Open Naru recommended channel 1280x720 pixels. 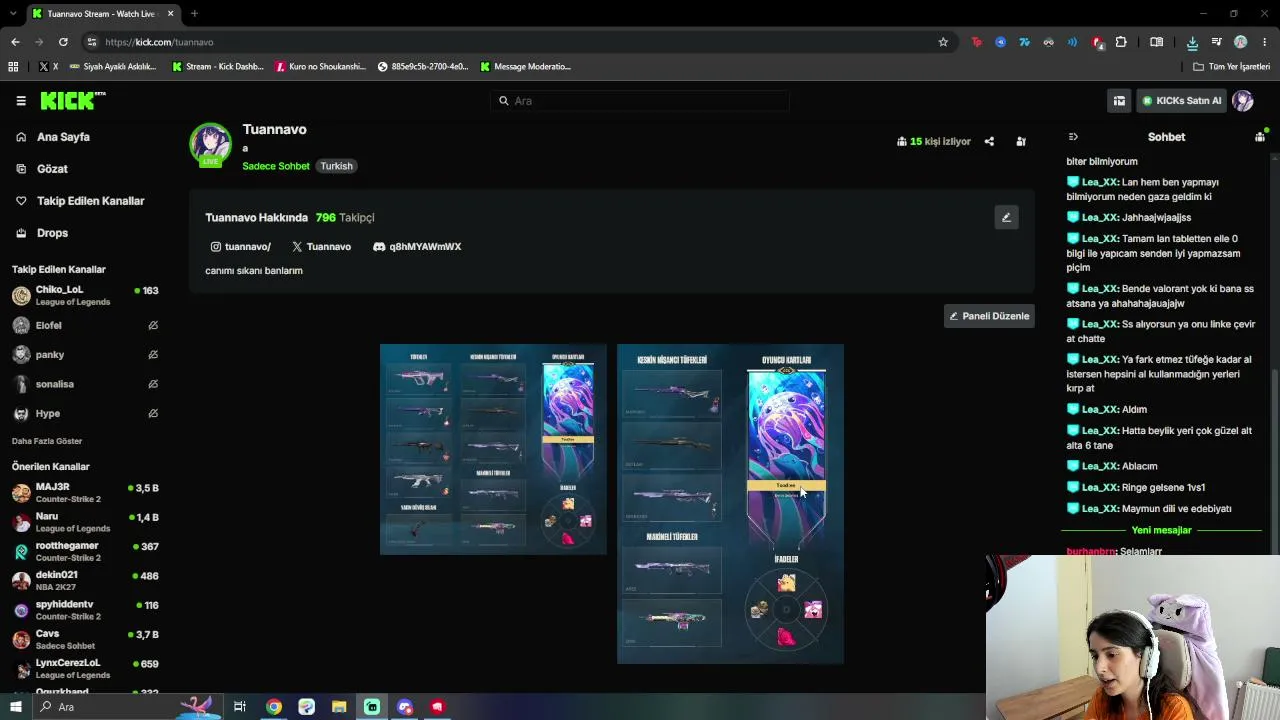click(85, 522)
